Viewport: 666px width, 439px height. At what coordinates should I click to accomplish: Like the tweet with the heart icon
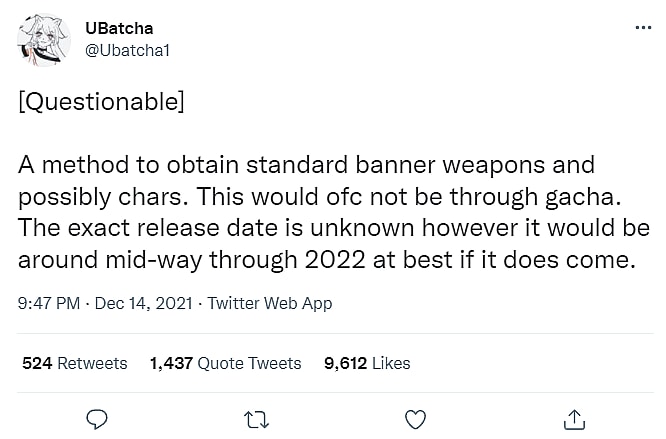click(415, 418)
